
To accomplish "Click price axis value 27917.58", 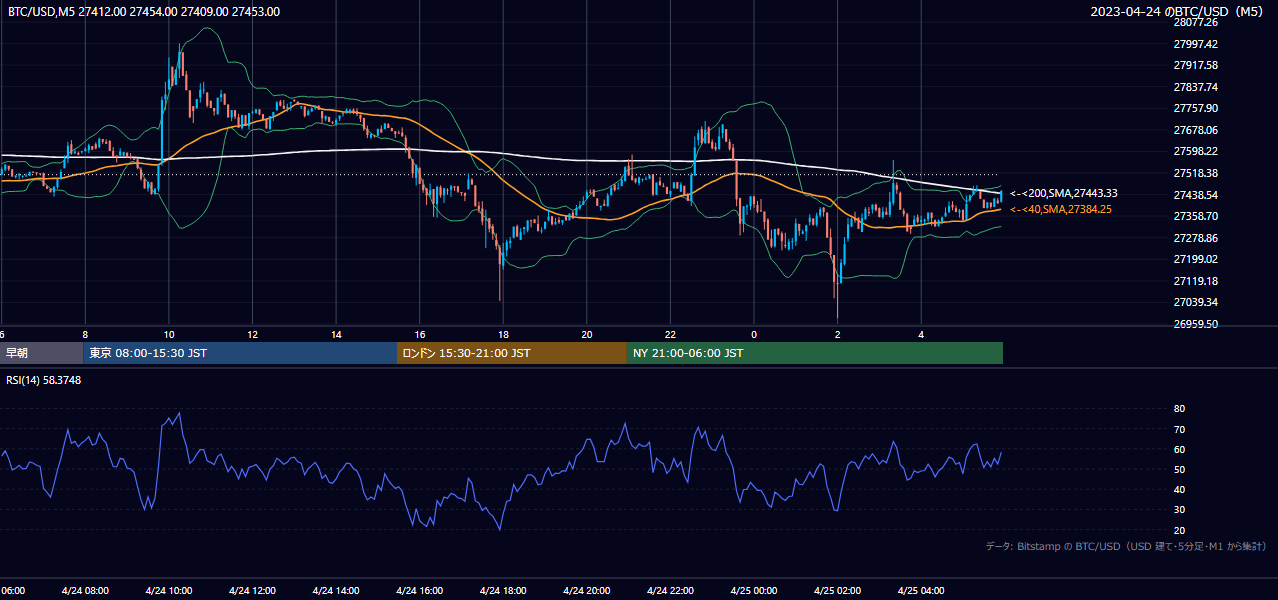I will (x=1195, y=65).
